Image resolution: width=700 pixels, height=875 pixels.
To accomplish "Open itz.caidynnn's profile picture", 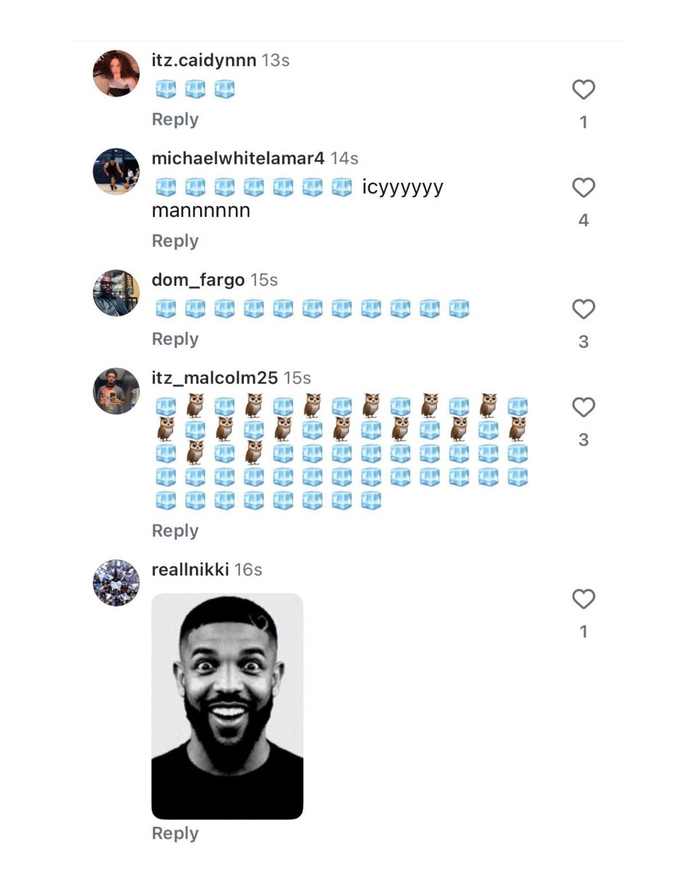I will click(x=116, y=73).
